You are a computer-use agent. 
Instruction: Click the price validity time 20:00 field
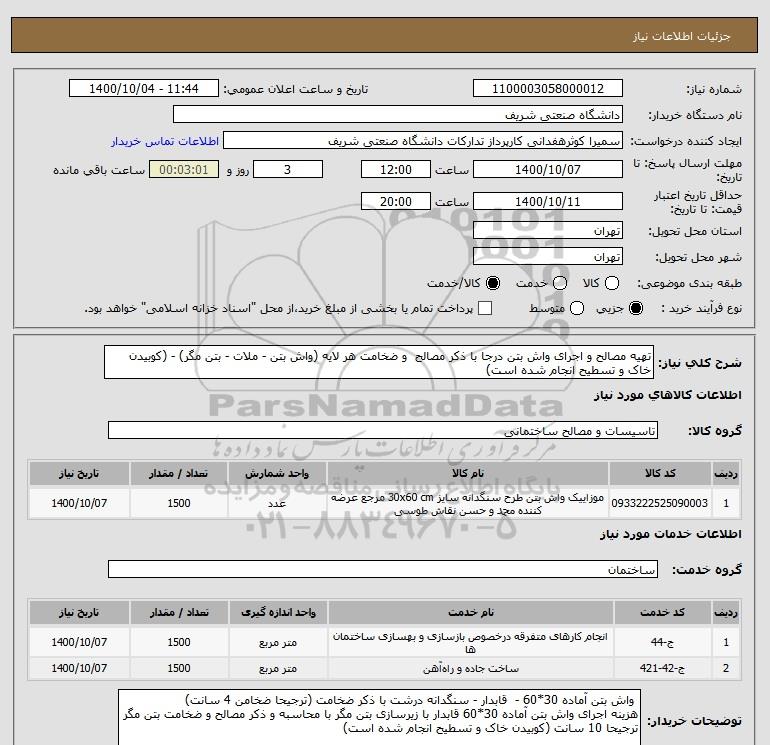pyautogui.click(x=396, y=201)
